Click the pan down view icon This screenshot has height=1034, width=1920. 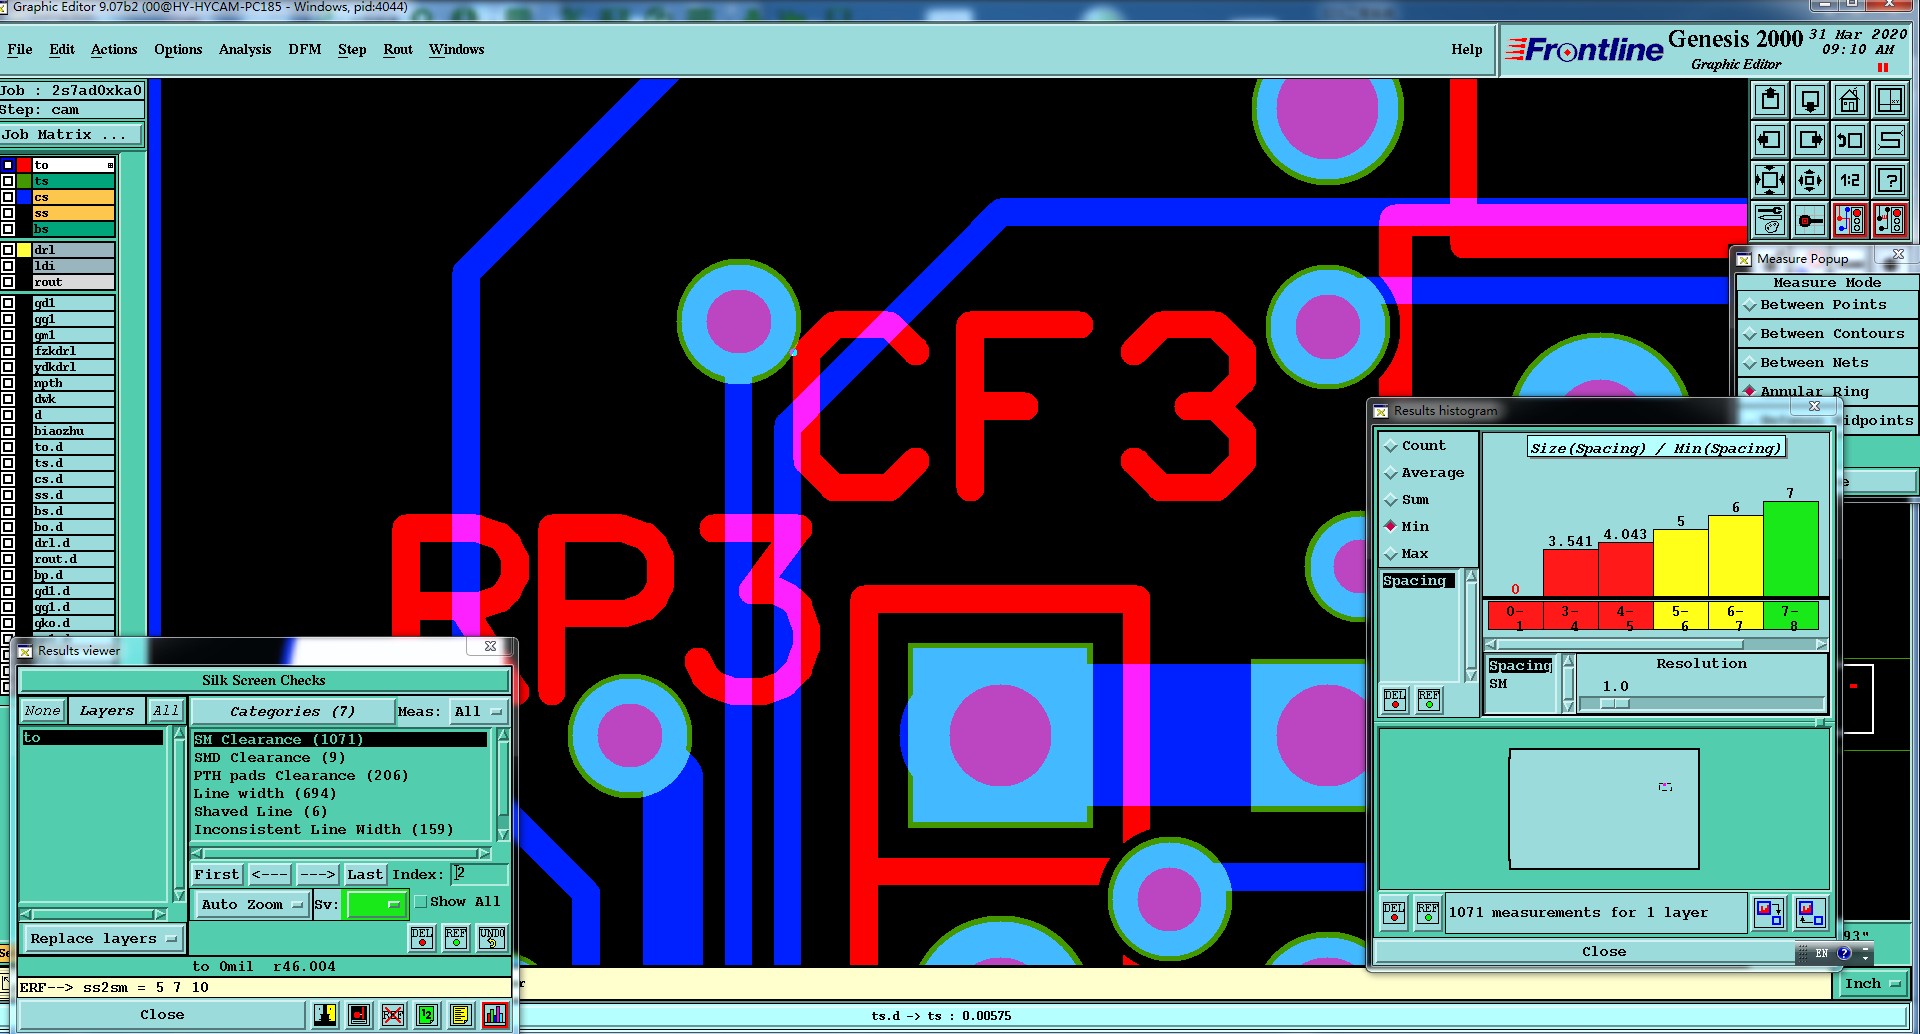click(1810, 100)
